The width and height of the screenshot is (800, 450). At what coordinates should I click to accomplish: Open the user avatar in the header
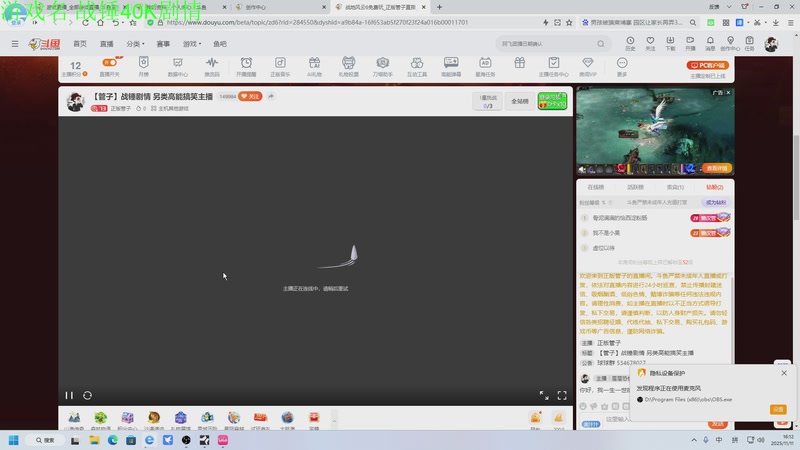pyautogui.click(x=771, y=44)
